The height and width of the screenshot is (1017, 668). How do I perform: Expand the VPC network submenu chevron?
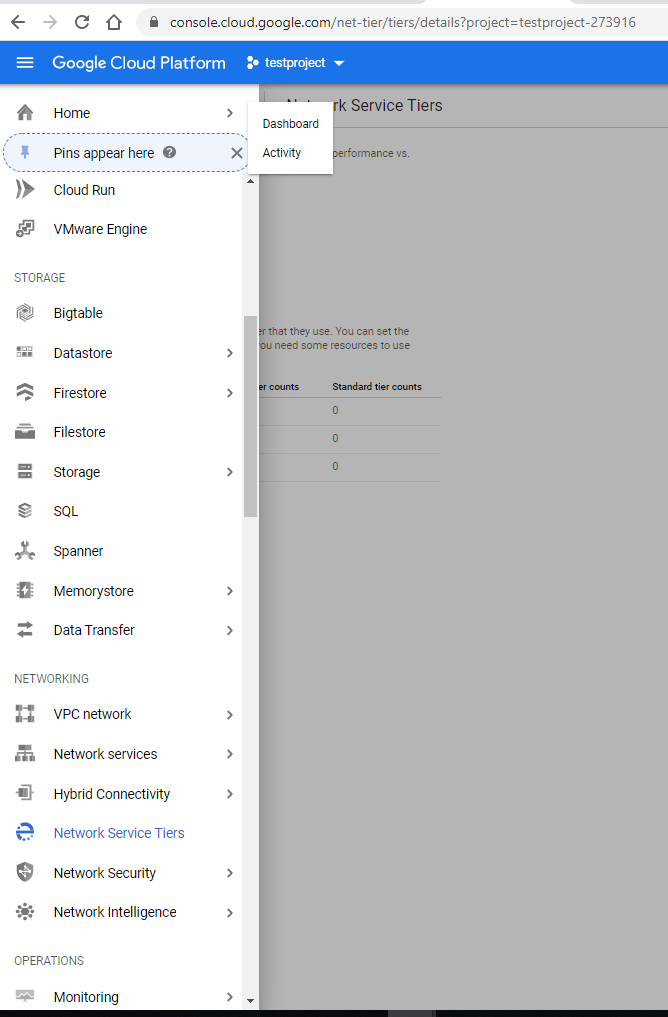tap(230, 715)
